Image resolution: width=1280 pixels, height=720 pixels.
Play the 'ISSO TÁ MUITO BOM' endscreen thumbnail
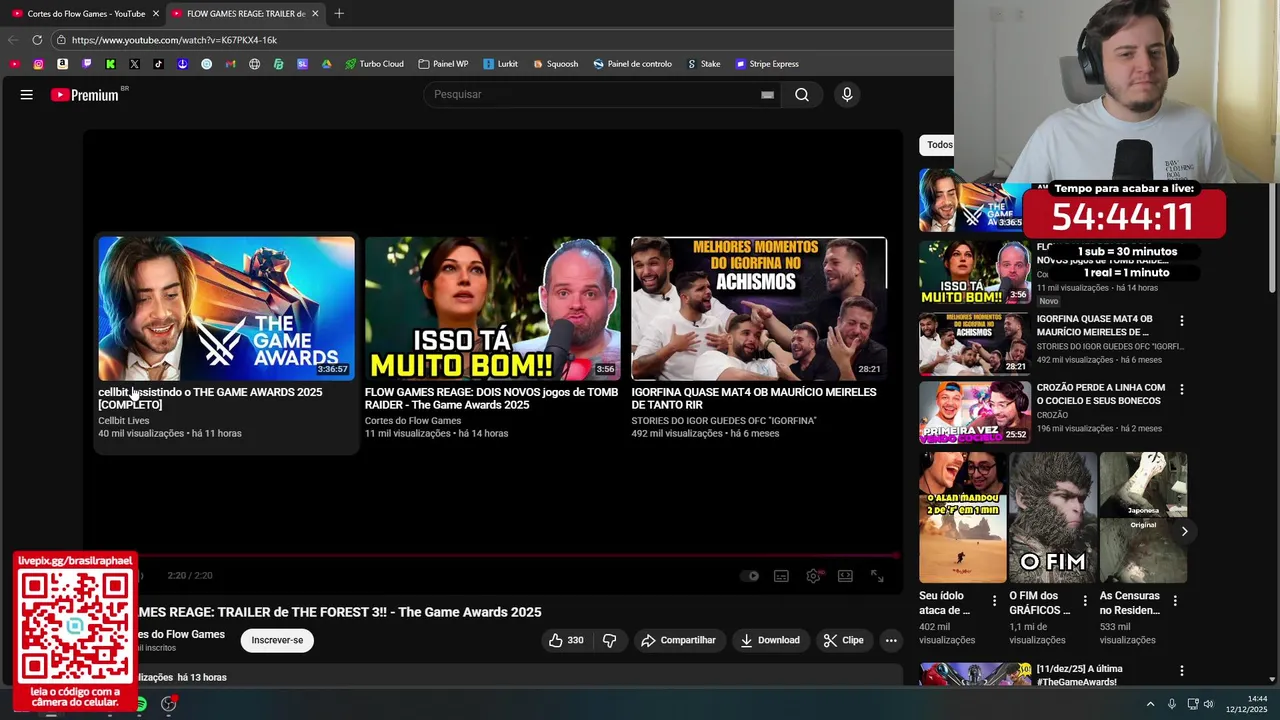click(492, 308)
